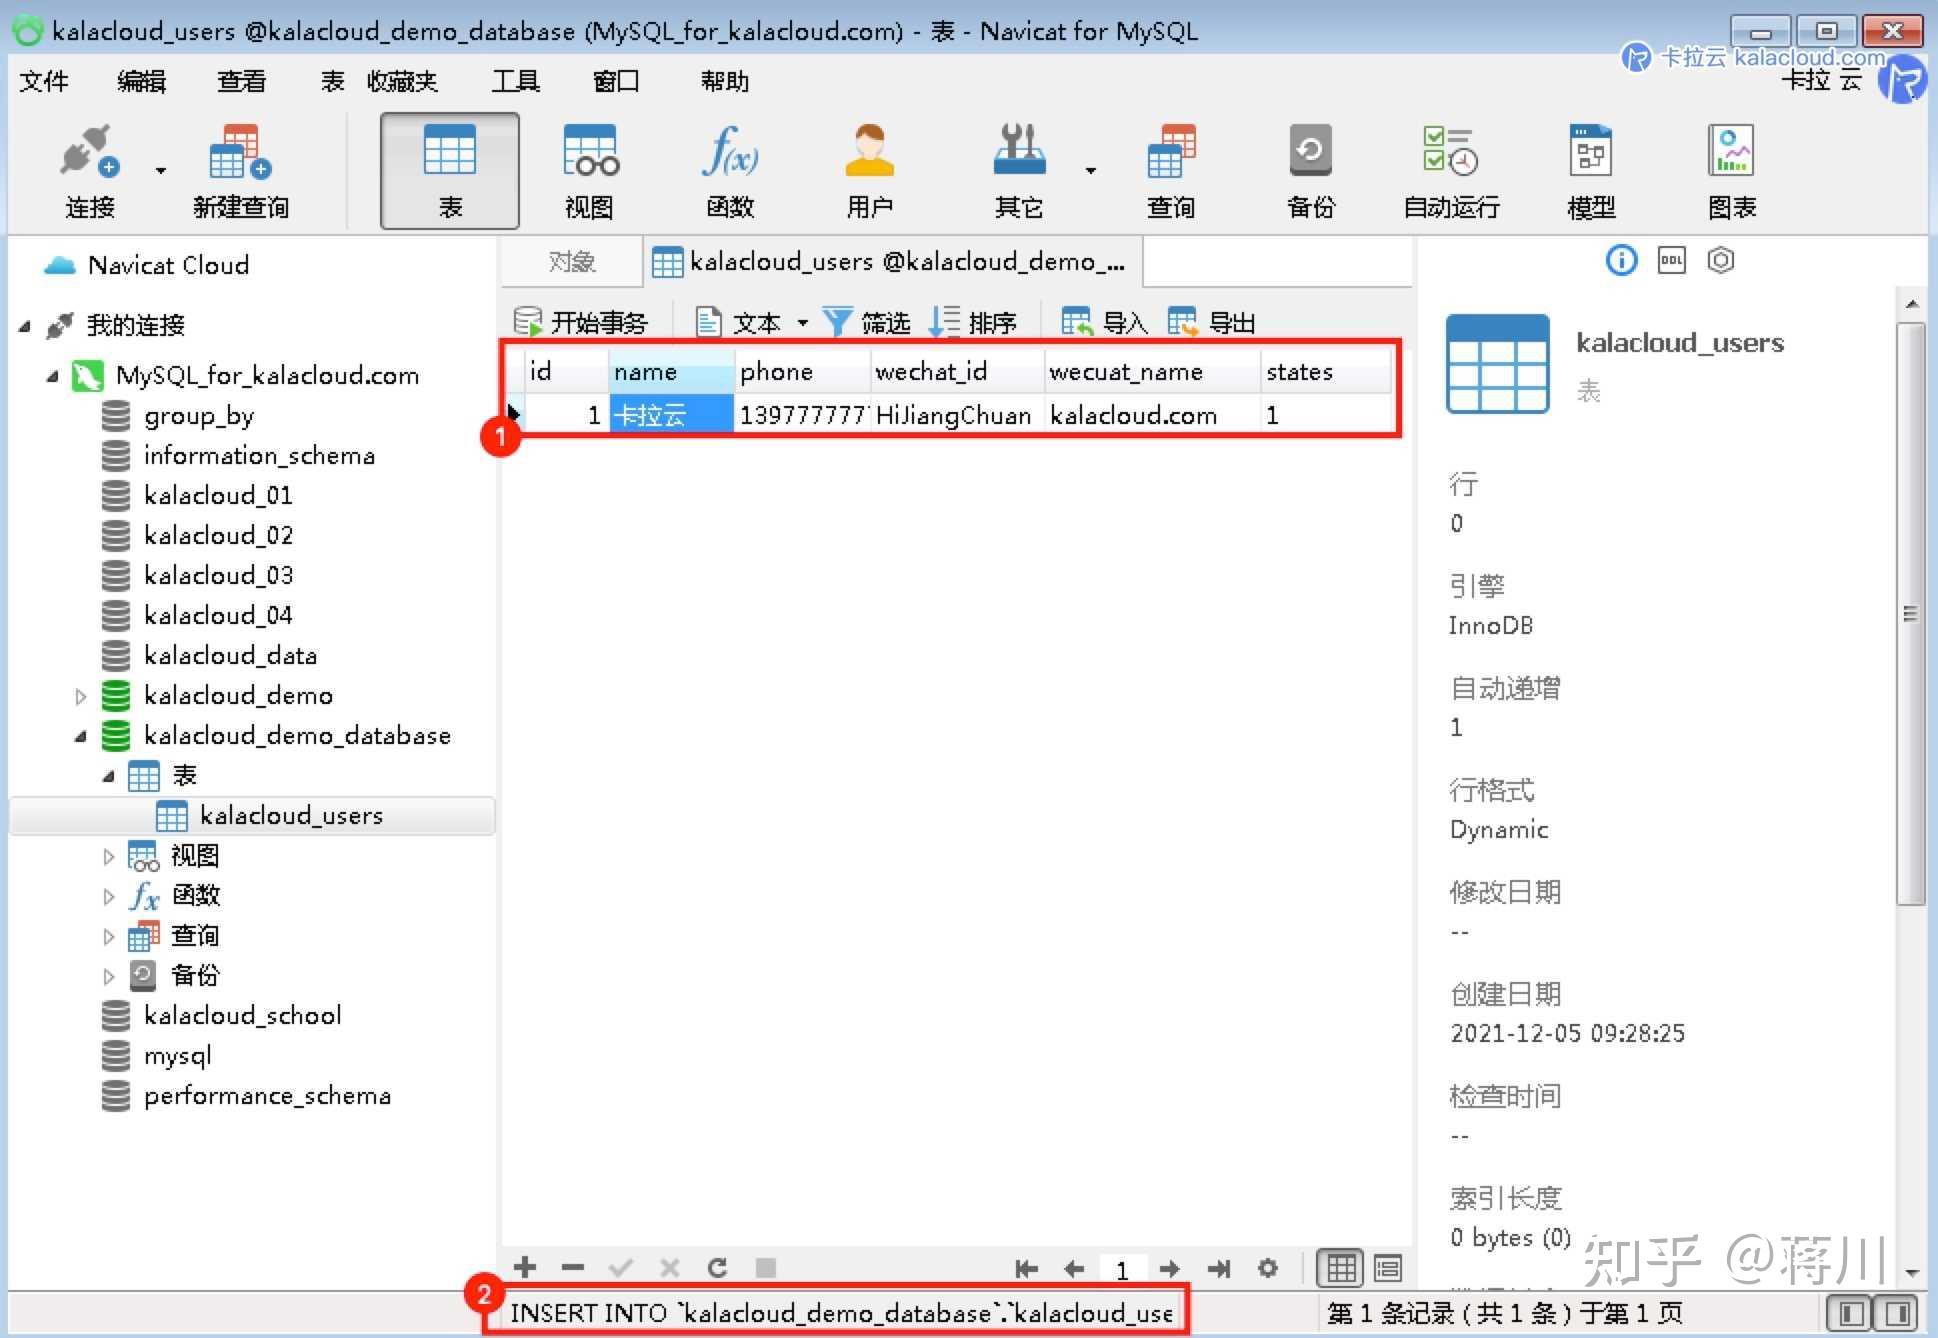The width and height of the screenshot is (1938, 1338).
Task: Open the 备份 (Backup) toolbar icon
Action: point(1310,170)
